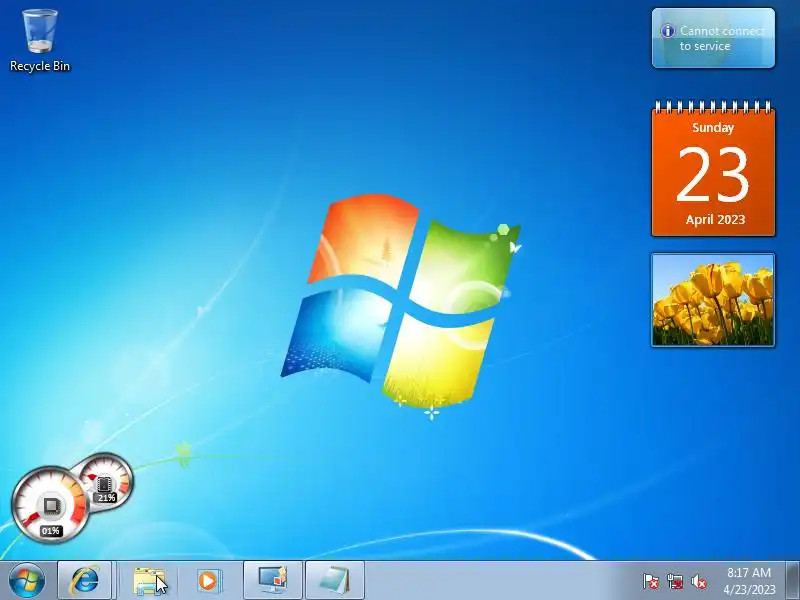Open the taskbar clock showing 8:17 AM
Screen dimensions: 800x600
click(749, 572)
